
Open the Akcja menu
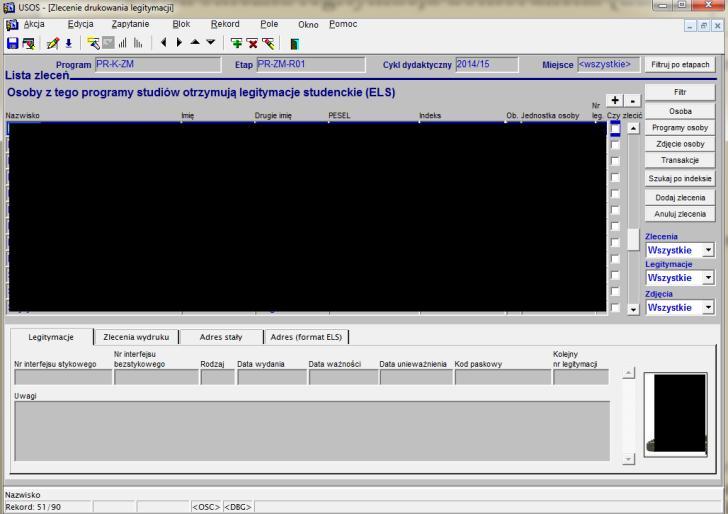point(34,24)
